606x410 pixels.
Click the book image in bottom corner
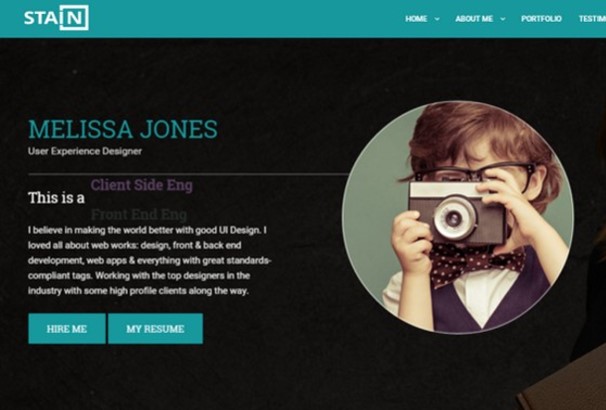coord(562,381)
